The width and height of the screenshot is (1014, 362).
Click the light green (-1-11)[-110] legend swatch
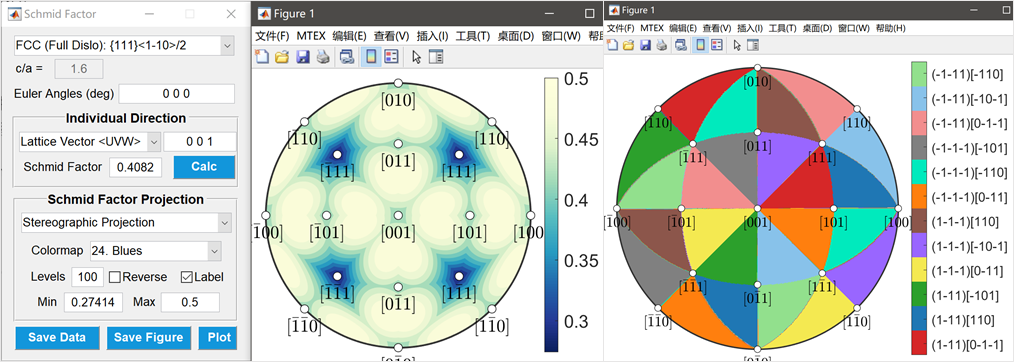click(x=919, y=74)
